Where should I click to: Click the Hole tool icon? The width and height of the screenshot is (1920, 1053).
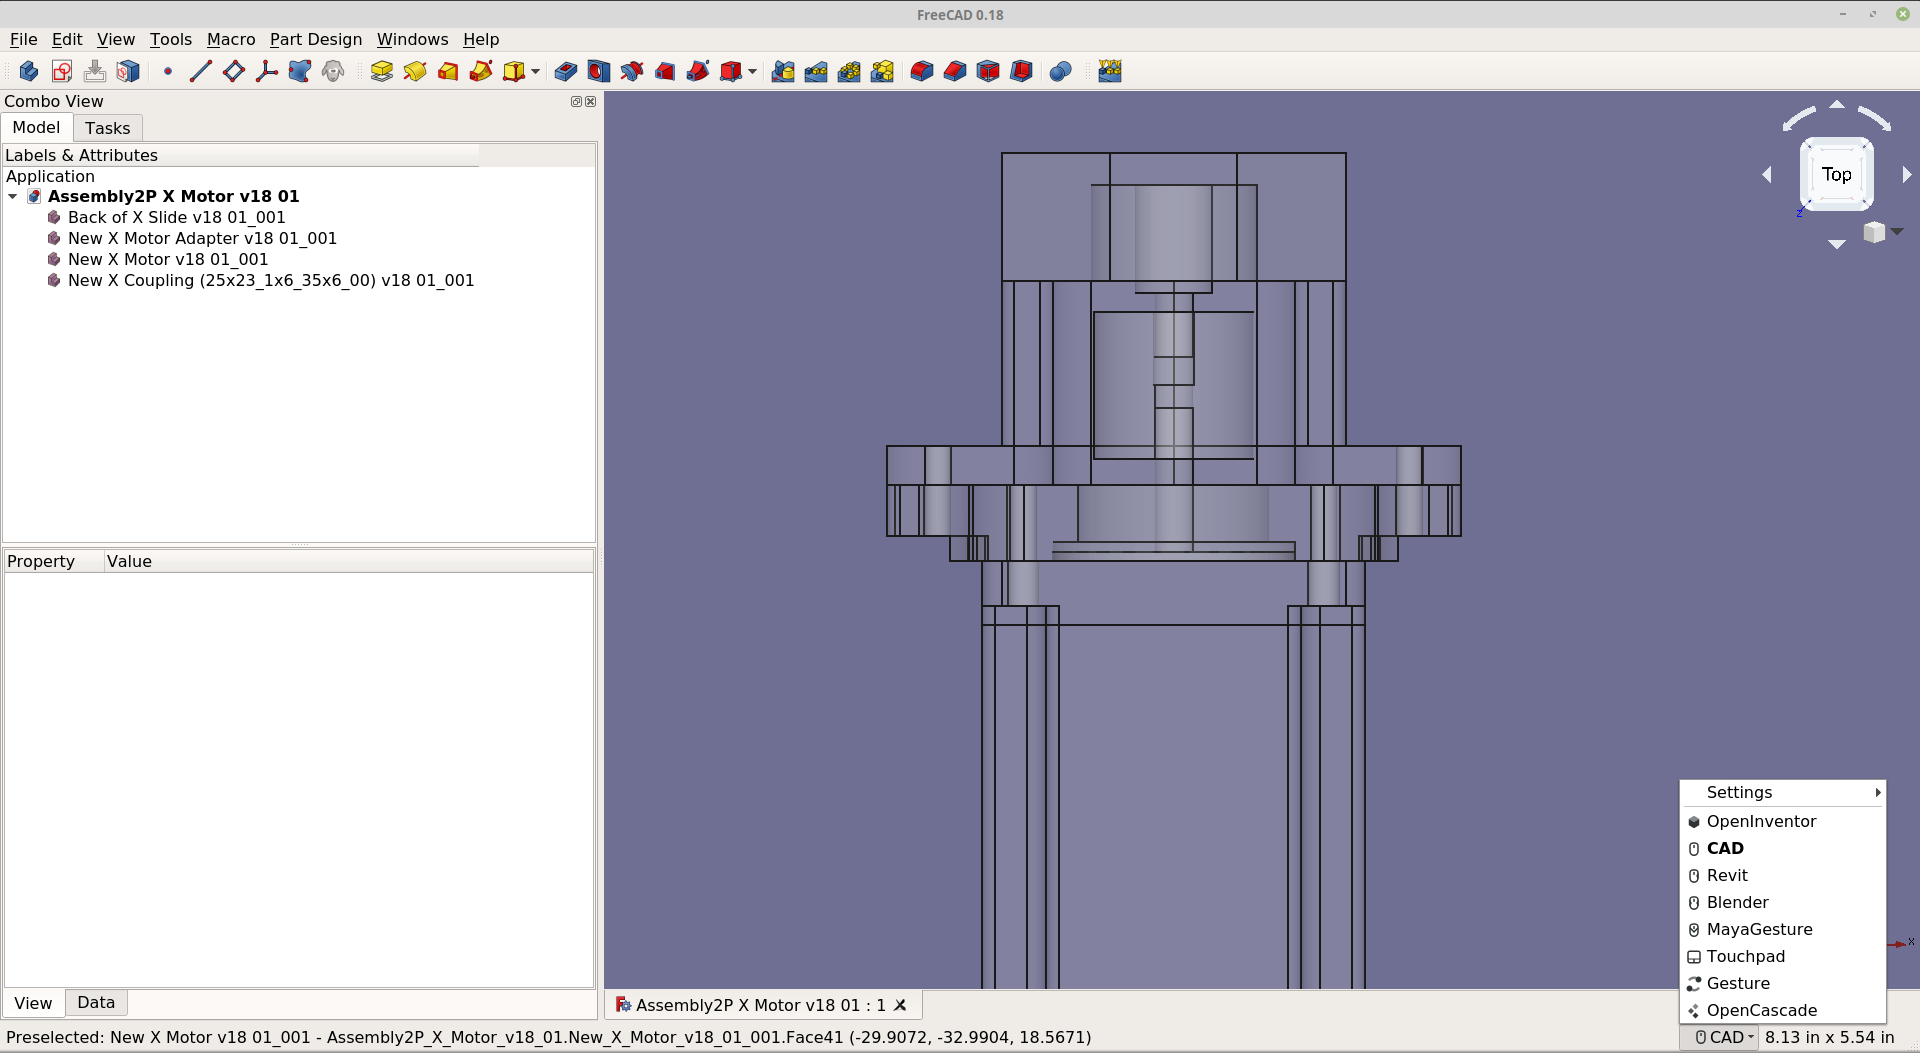599,71
